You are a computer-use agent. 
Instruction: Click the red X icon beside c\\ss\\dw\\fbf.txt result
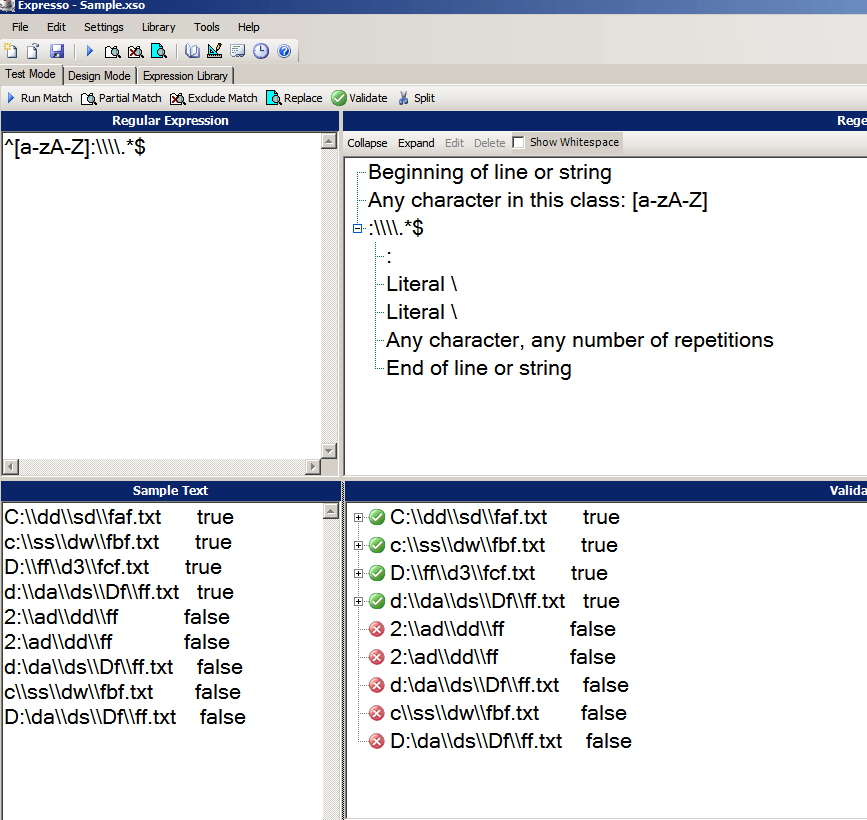tap(377, 713)
